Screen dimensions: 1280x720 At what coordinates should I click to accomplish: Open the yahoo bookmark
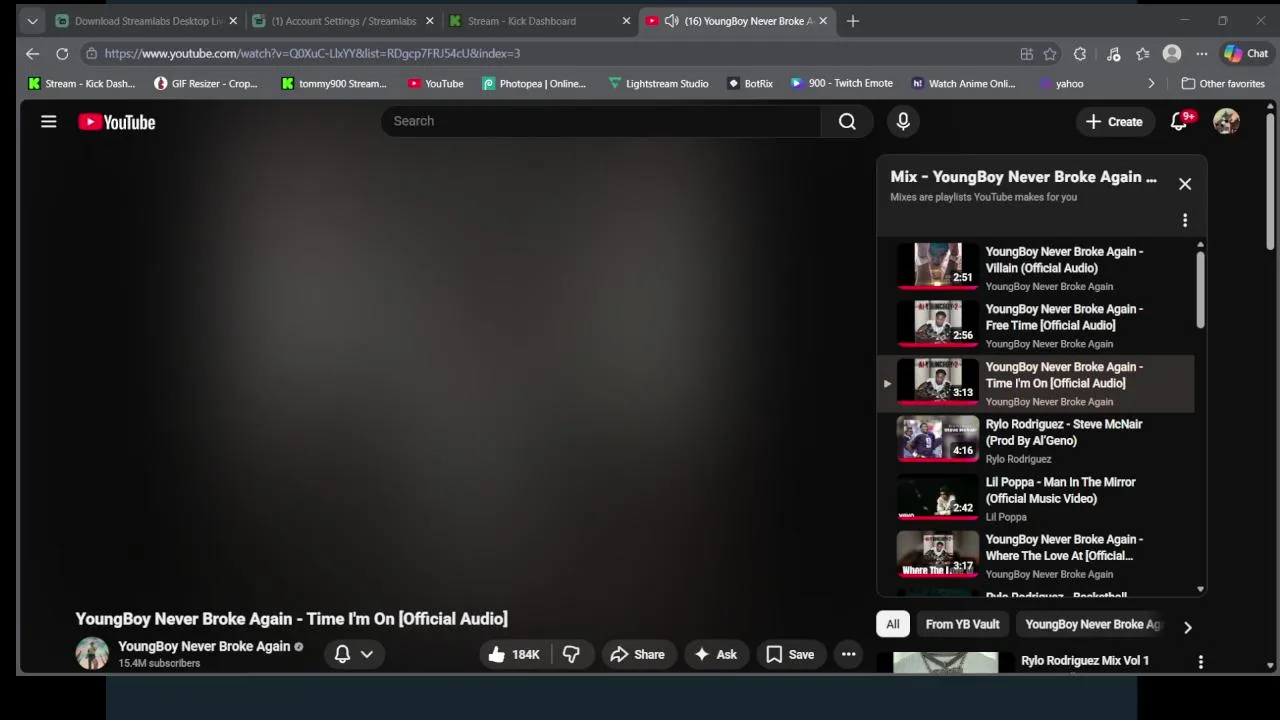1061,84
